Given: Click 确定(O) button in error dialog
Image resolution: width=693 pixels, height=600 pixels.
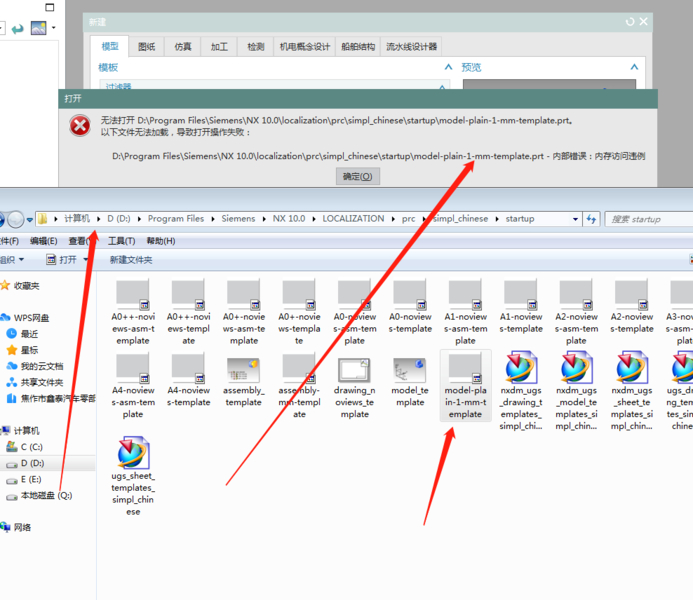Looking at the screenshot, I should click(358, 176).
